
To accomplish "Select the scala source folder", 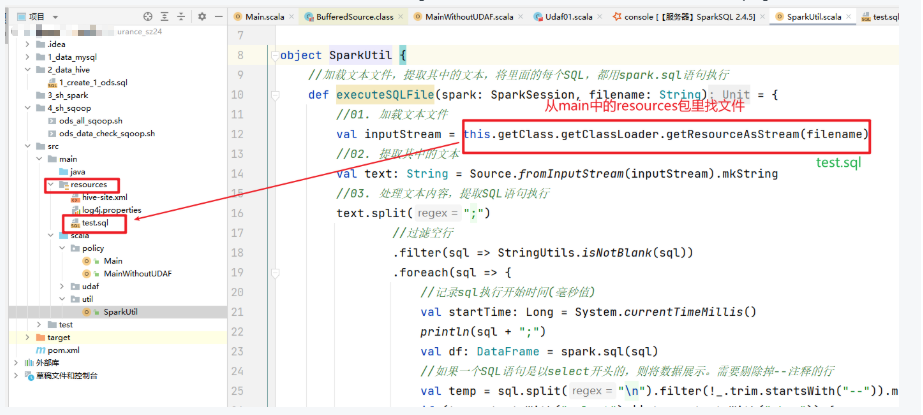I will click(80, 235).
